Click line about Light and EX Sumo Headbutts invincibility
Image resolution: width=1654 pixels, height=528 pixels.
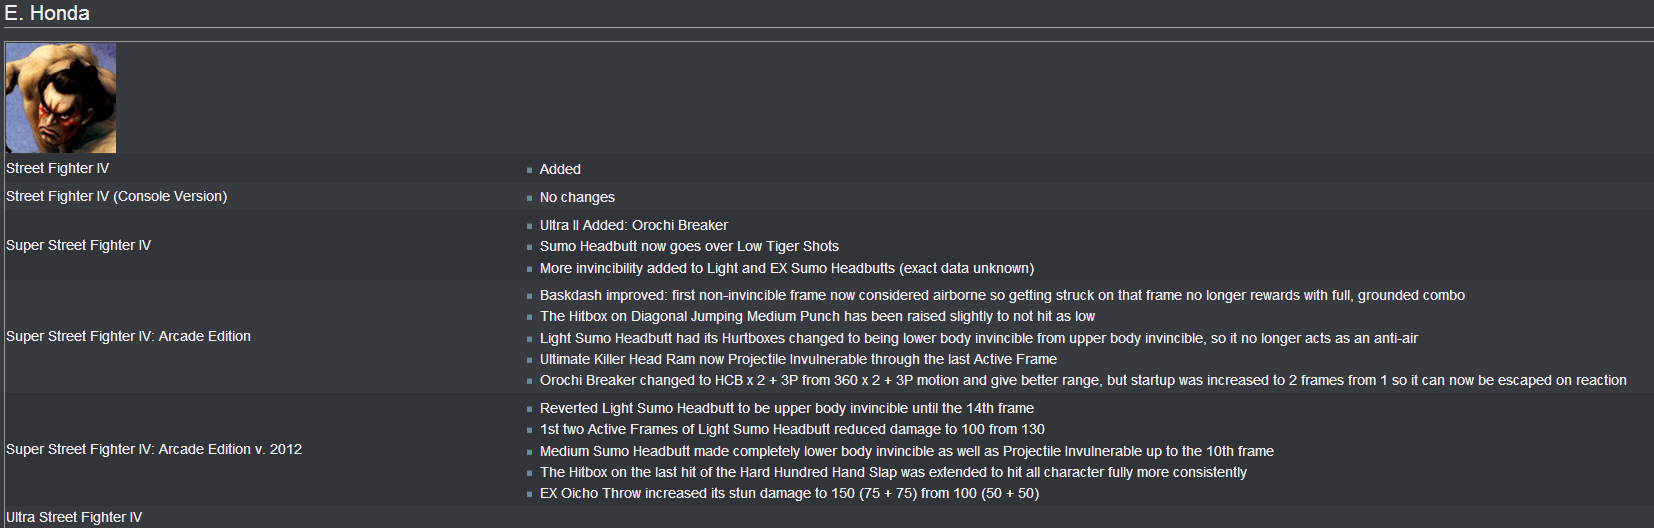(x=787, y=268)
